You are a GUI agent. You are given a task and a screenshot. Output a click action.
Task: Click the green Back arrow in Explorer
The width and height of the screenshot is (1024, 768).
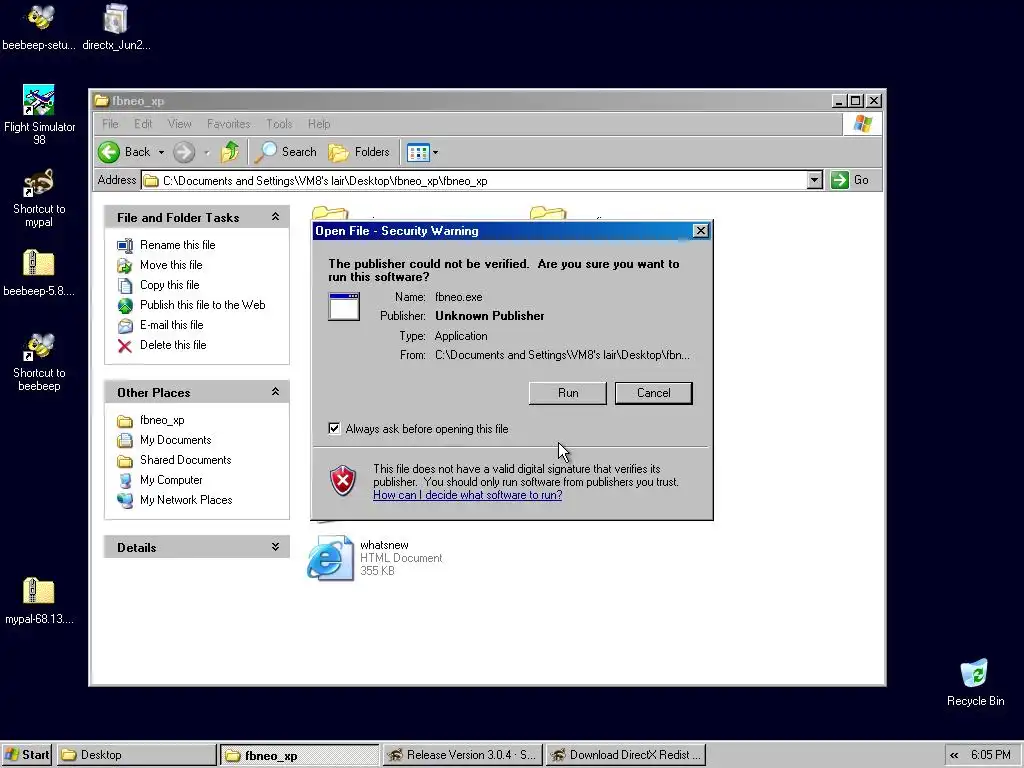click(109, 152)
